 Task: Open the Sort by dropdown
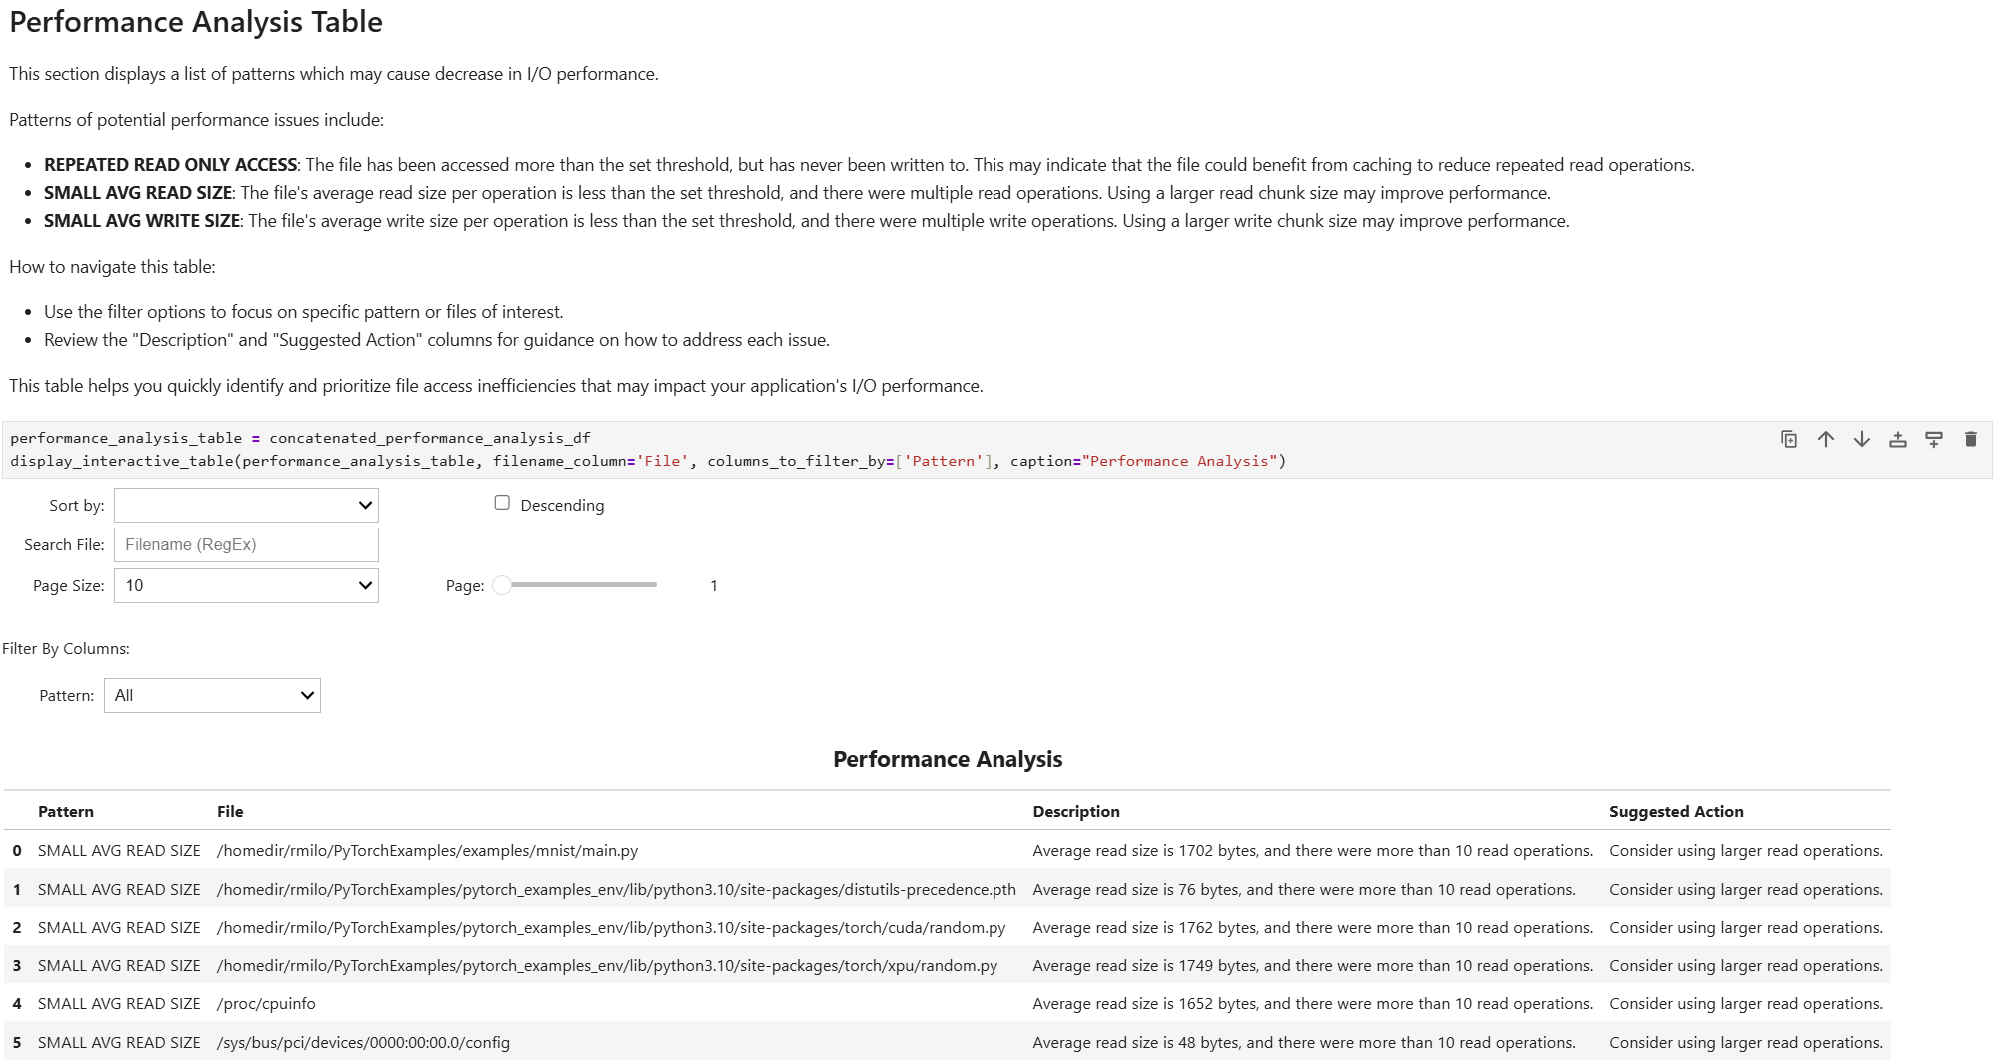pos(245,505)
